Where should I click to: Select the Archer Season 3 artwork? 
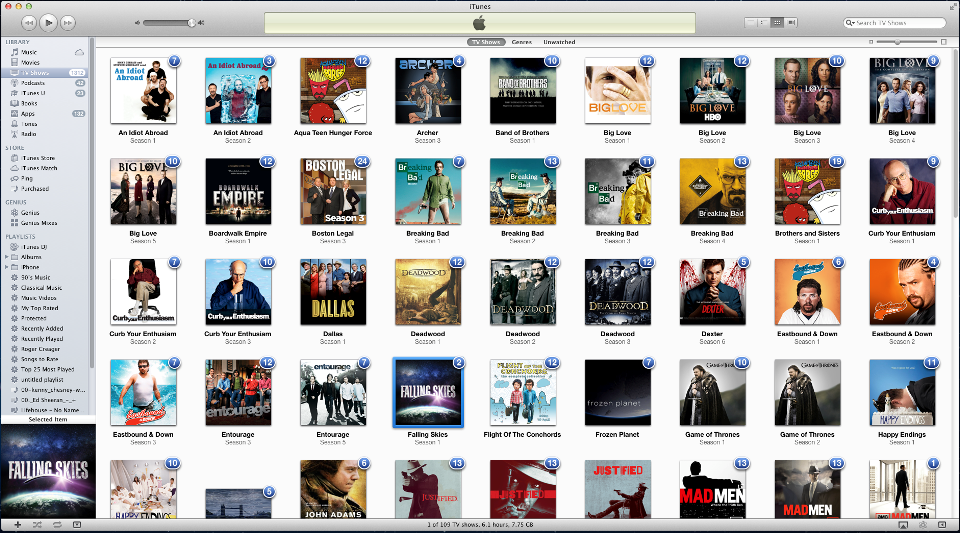[x=428, y=91]
